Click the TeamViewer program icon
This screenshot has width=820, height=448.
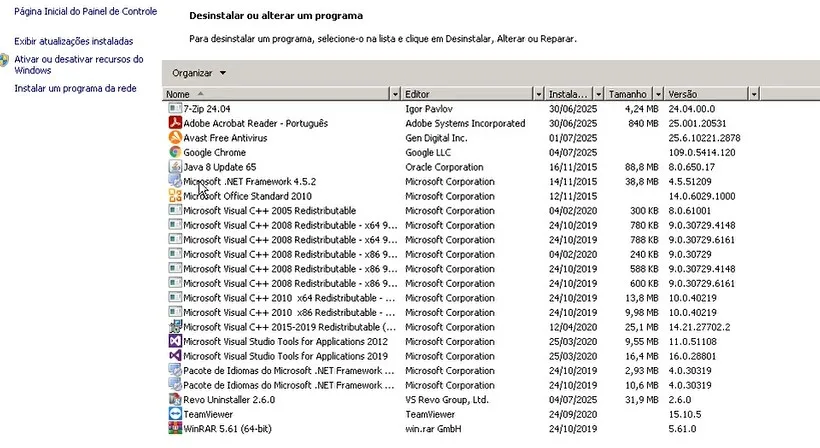175,414
